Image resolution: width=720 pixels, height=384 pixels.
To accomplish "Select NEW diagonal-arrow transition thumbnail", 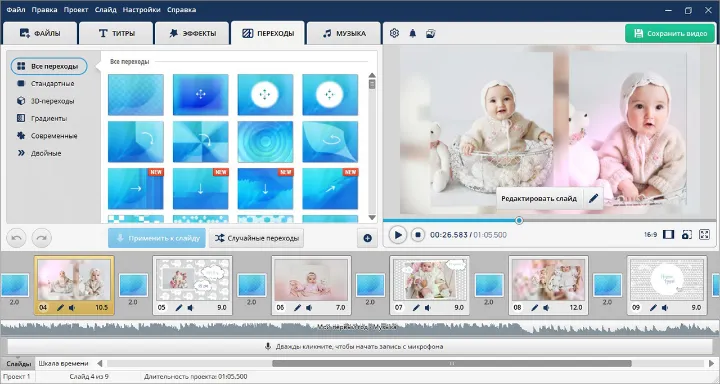I will (330, 188).
